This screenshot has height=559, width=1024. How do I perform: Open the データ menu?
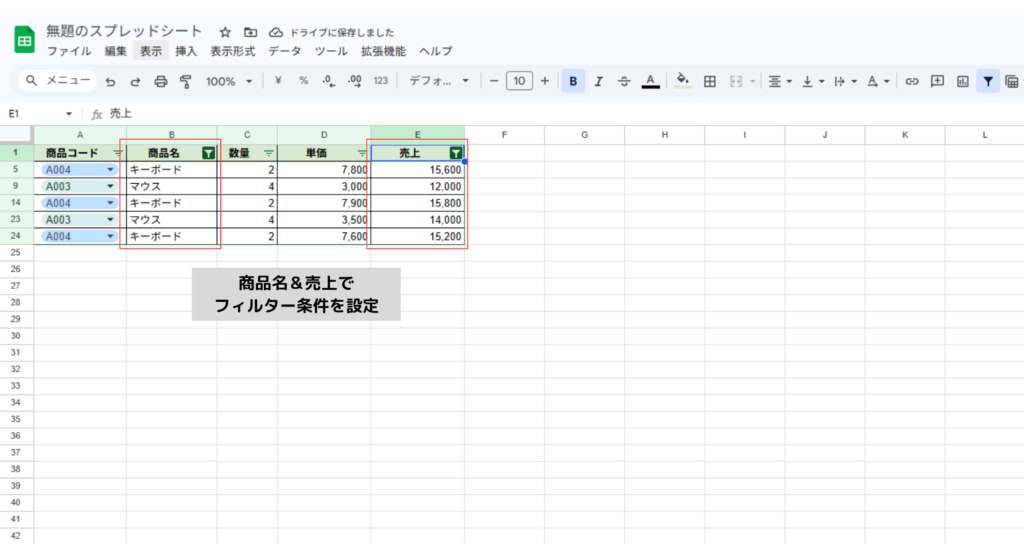coord(285,51)
